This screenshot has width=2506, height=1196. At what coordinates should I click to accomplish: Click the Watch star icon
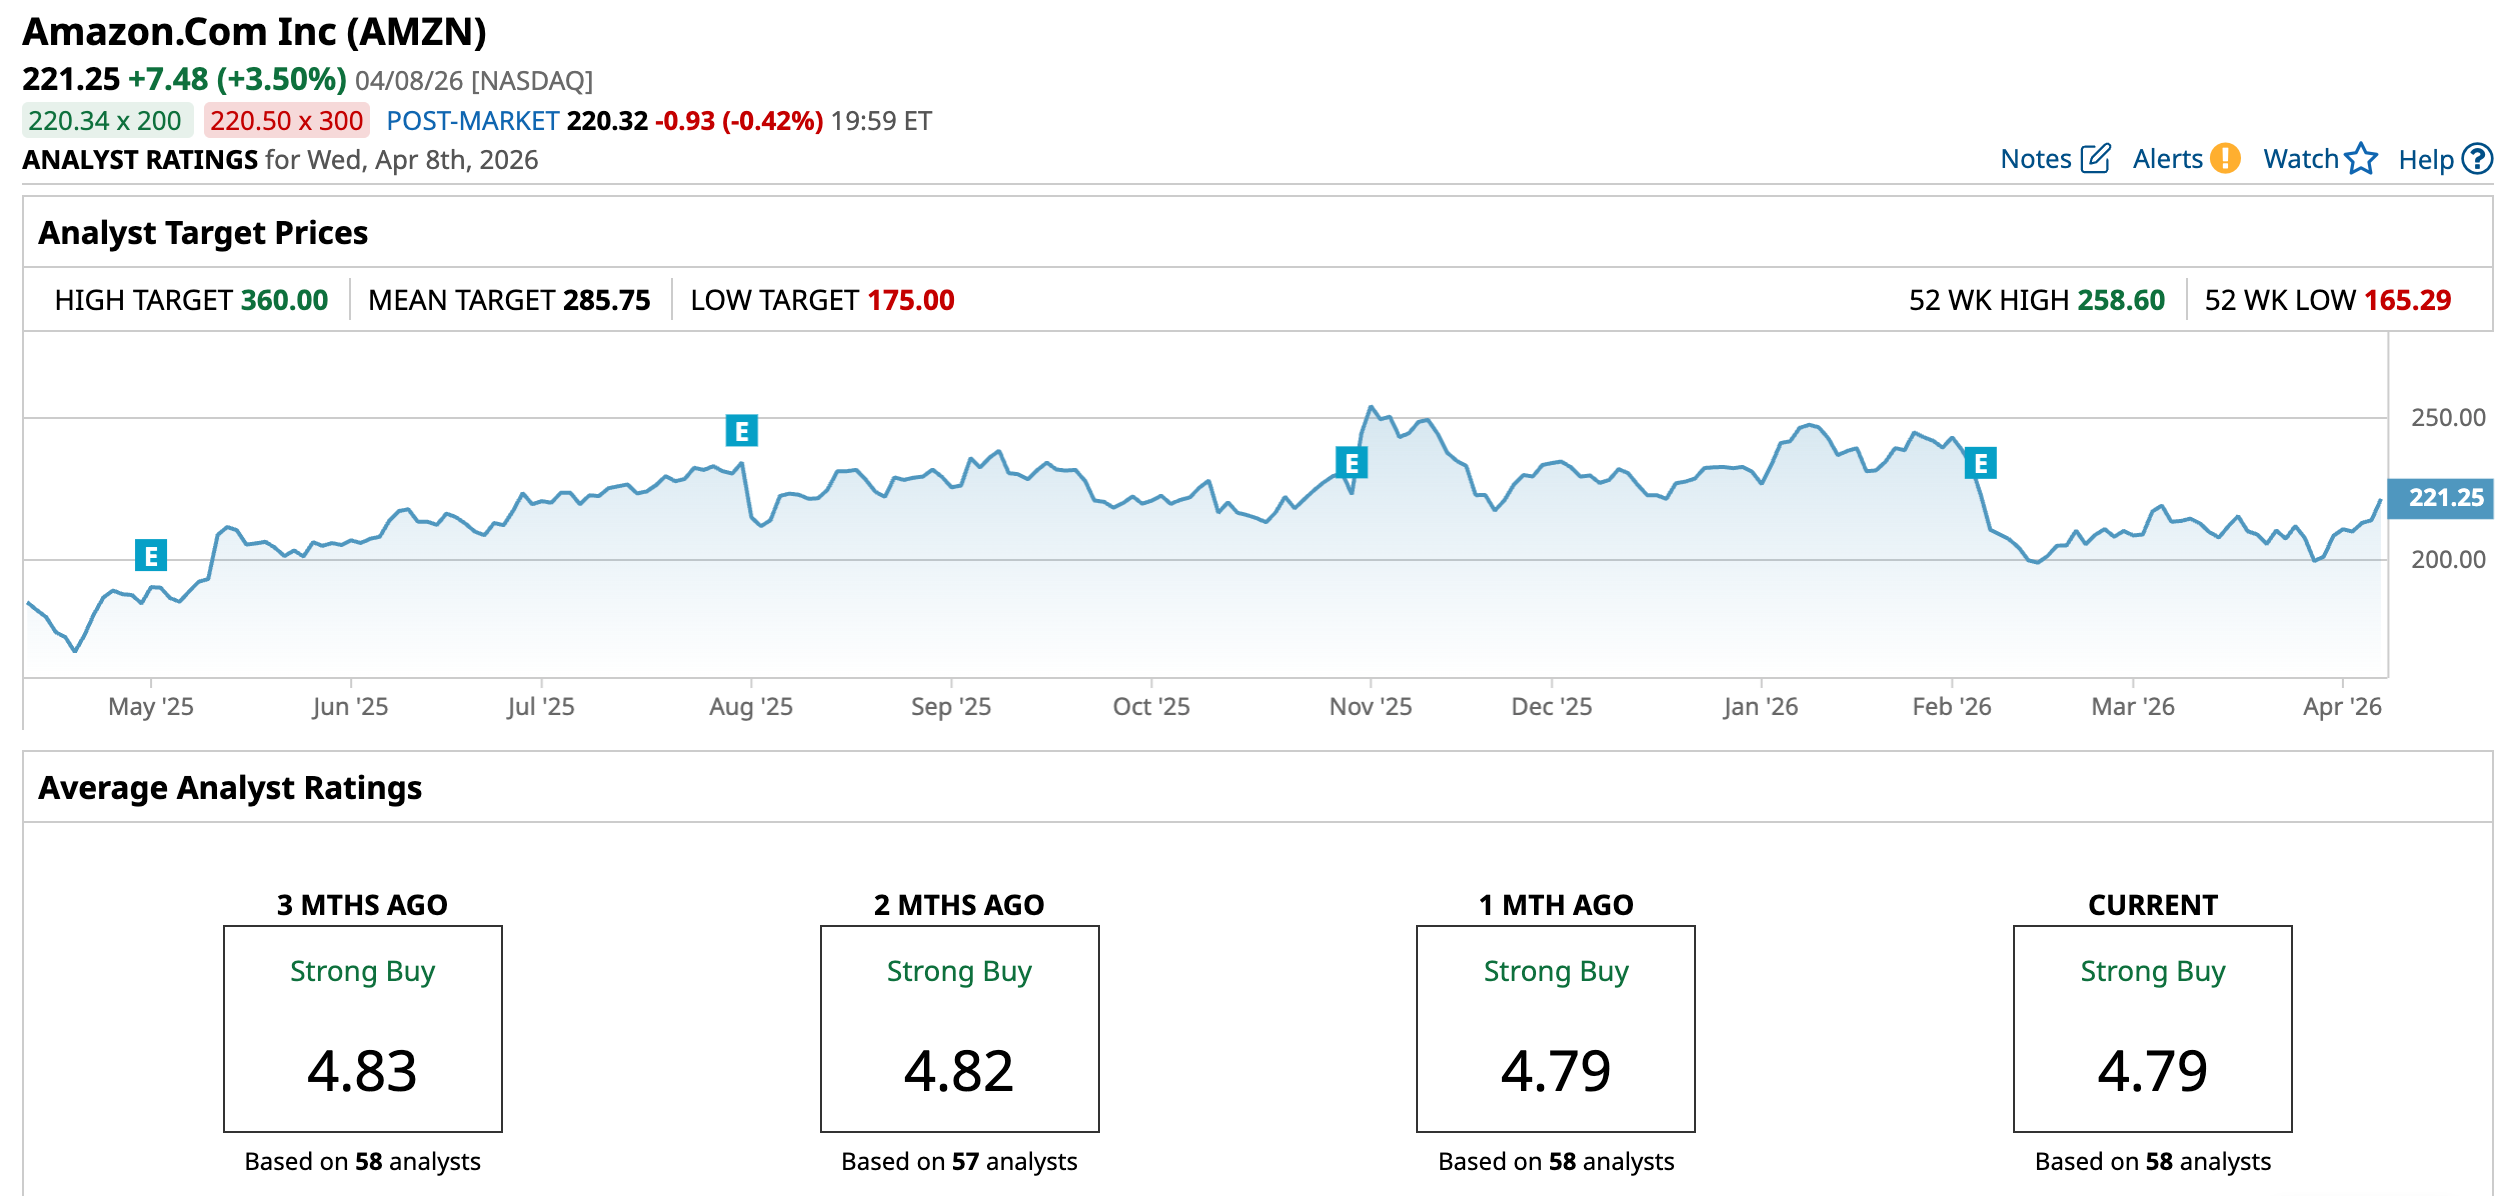tap(2361, 159)
